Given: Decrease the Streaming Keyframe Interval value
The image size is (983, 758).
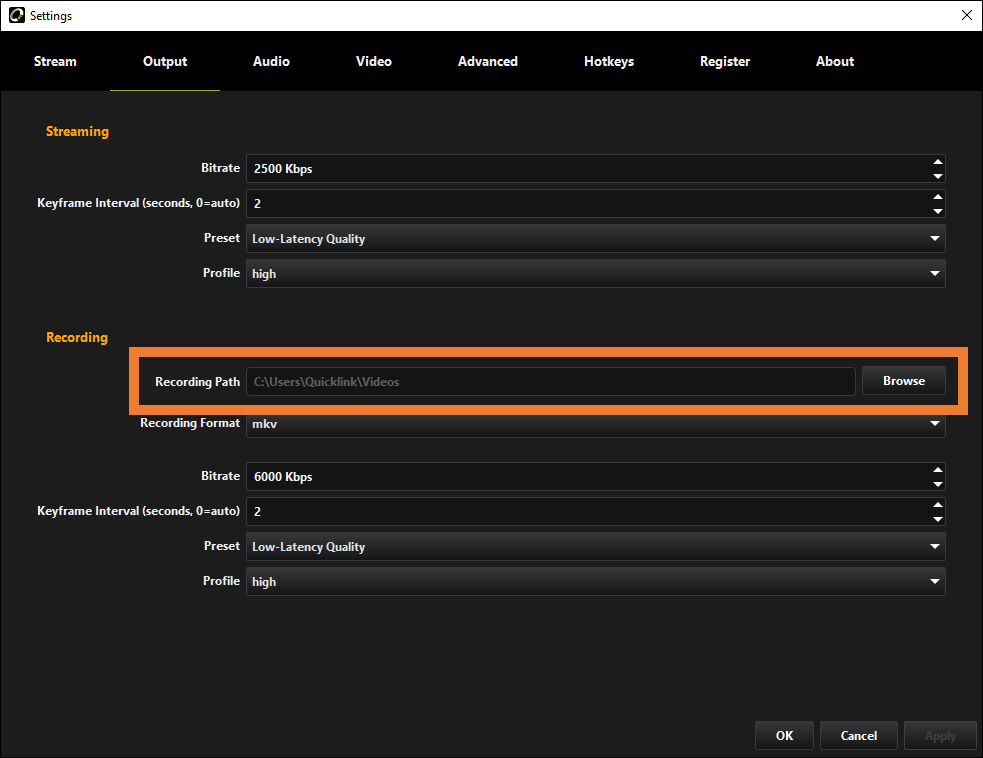Looking at the screenshot, I should click(x=938, y=211).
